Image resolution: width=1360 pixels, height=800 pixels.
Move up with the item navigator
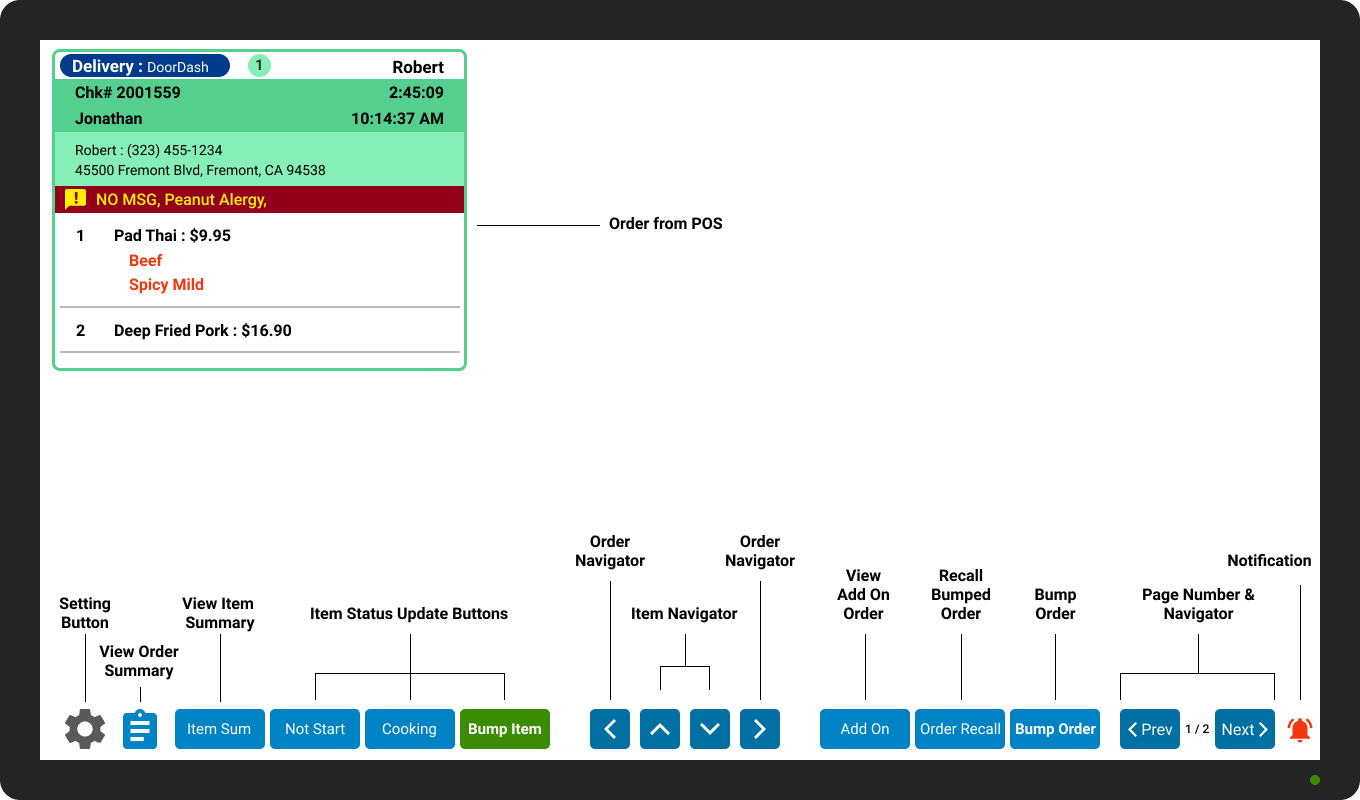click(x=659, y=729)
